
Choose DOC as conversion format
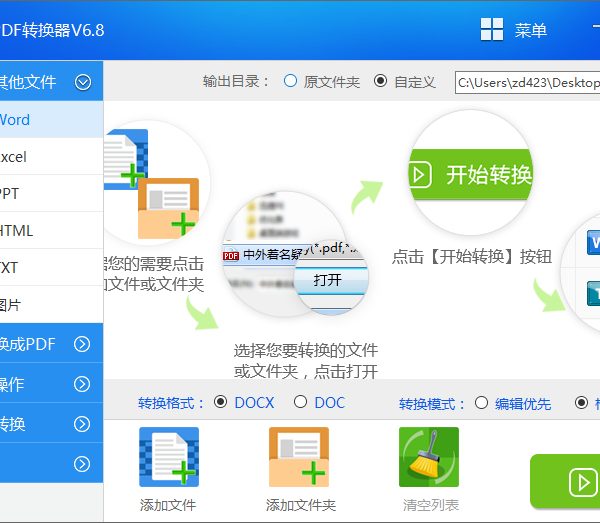299,402
